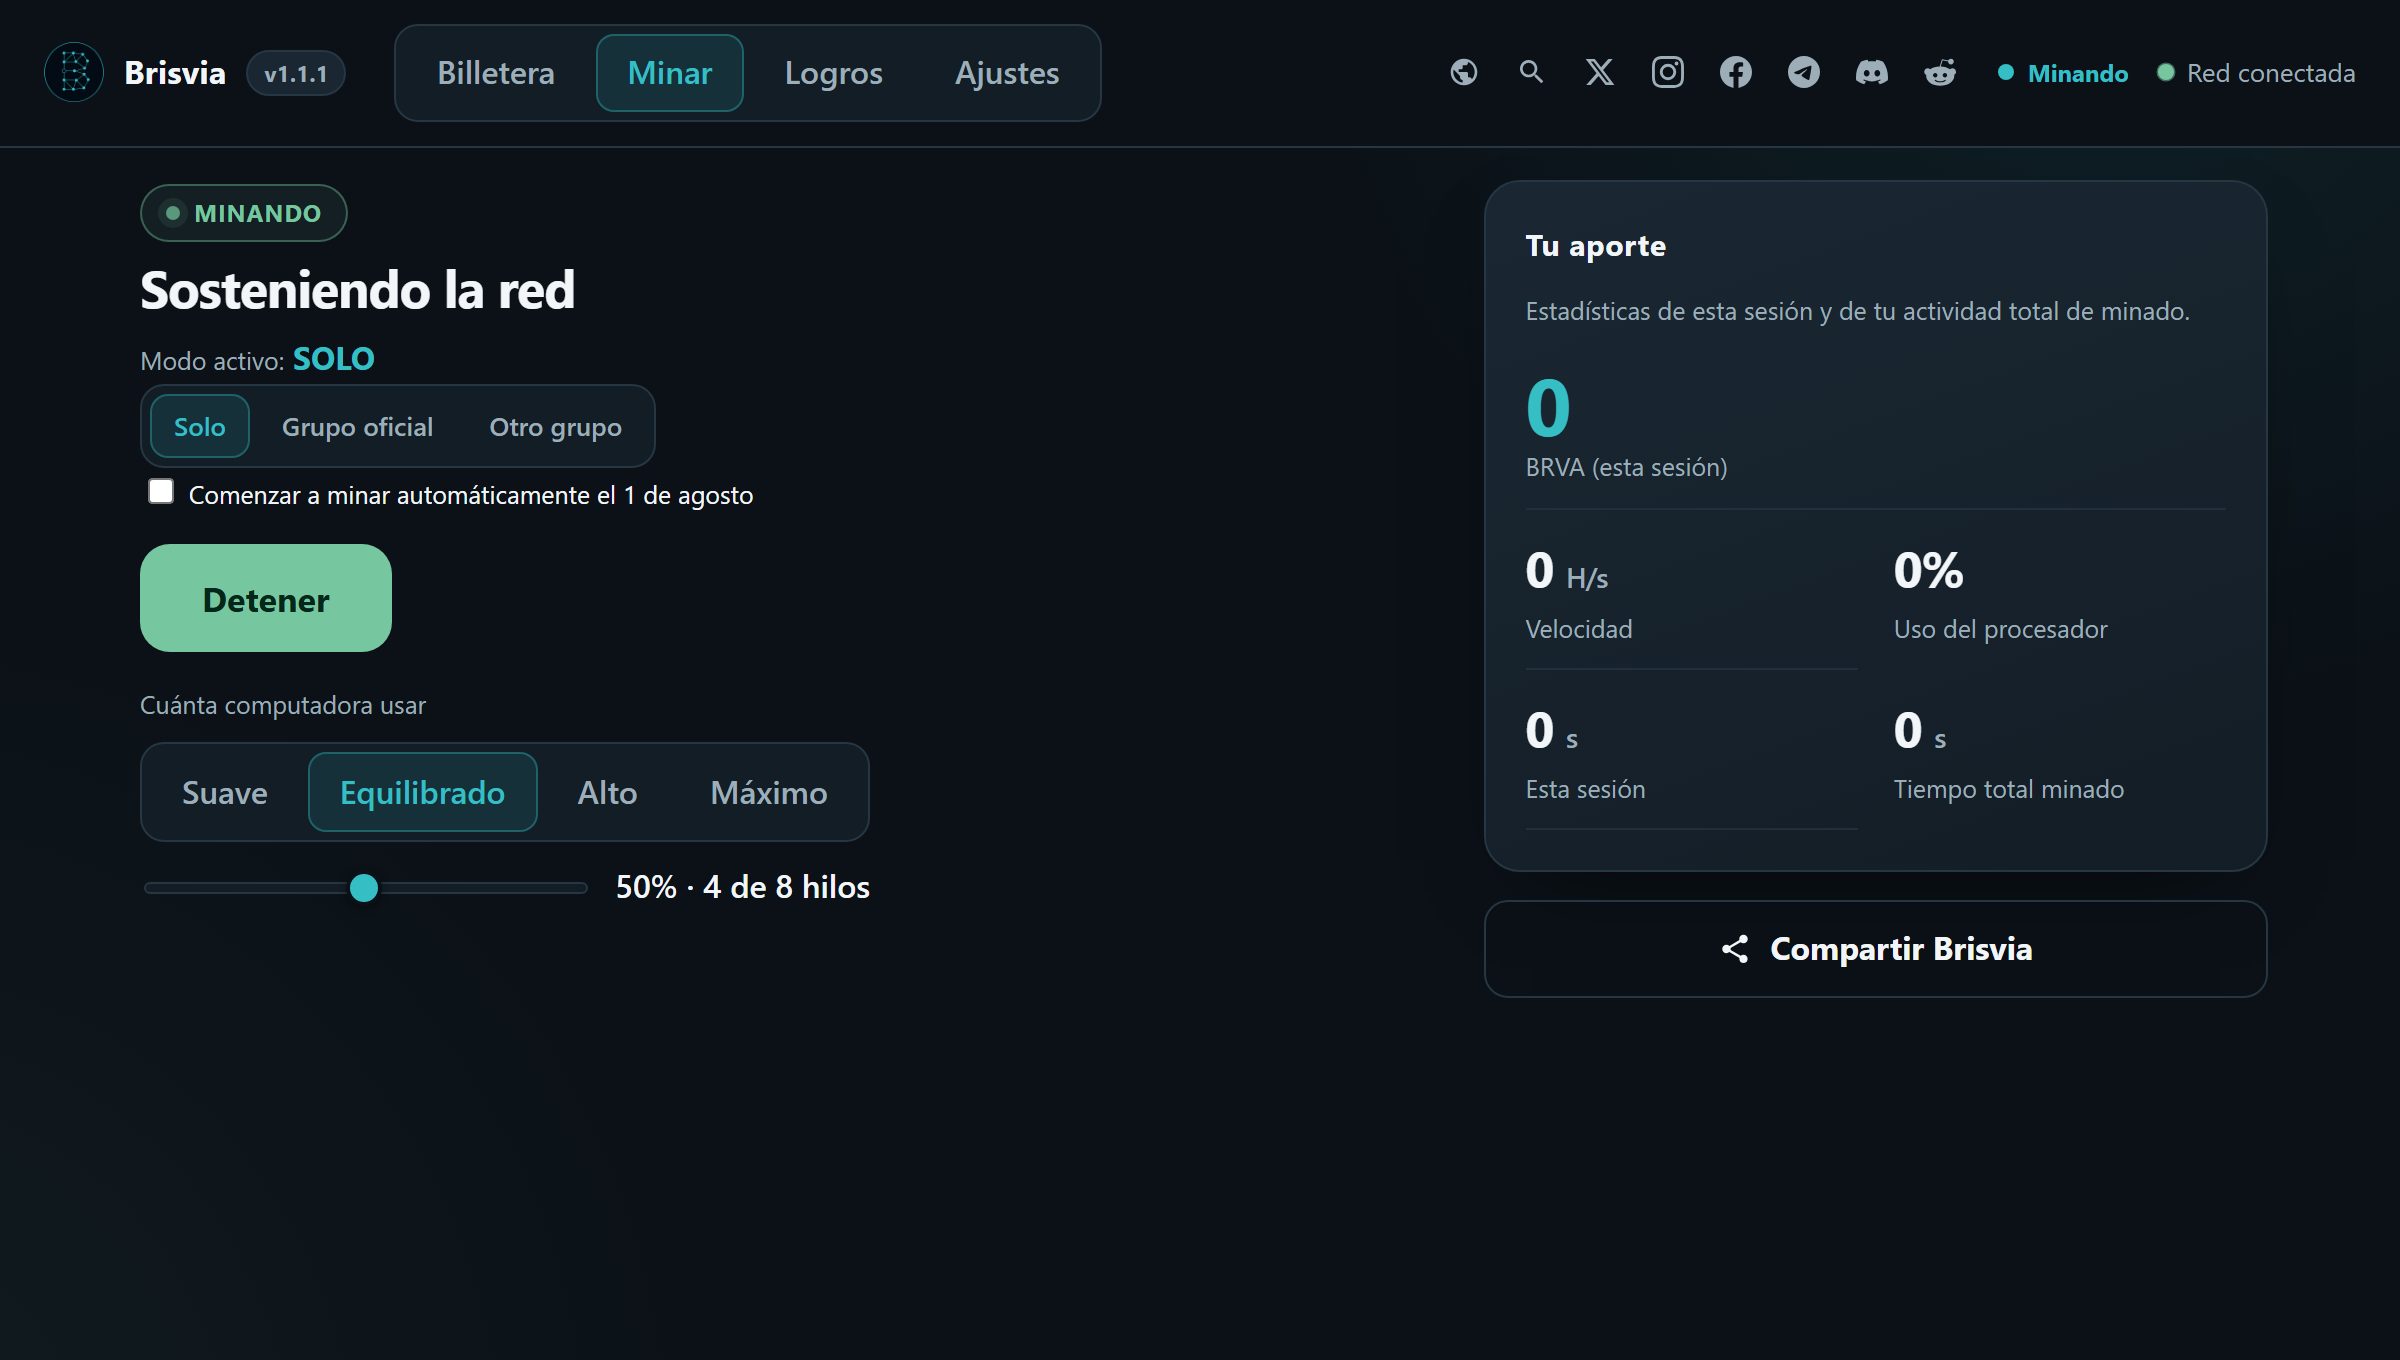
Task: Click the share icon in Compartir Brisvia
Action: click(1735, 949)
